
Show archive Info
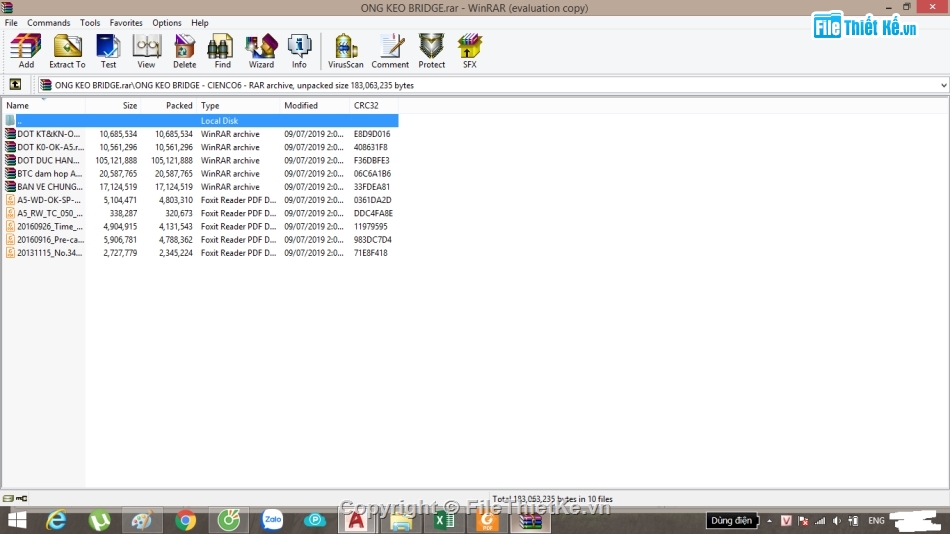(299, 51)
